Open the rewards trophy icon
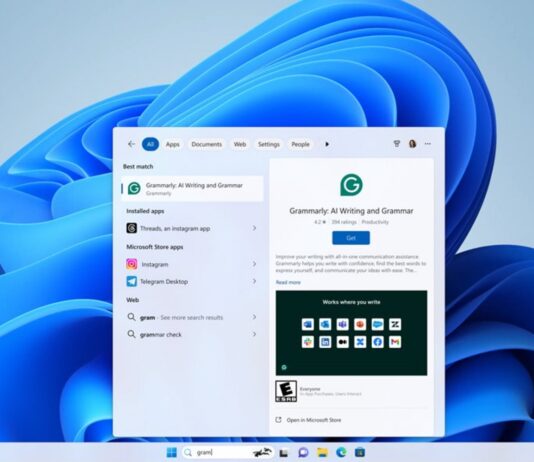 point(397,144)
